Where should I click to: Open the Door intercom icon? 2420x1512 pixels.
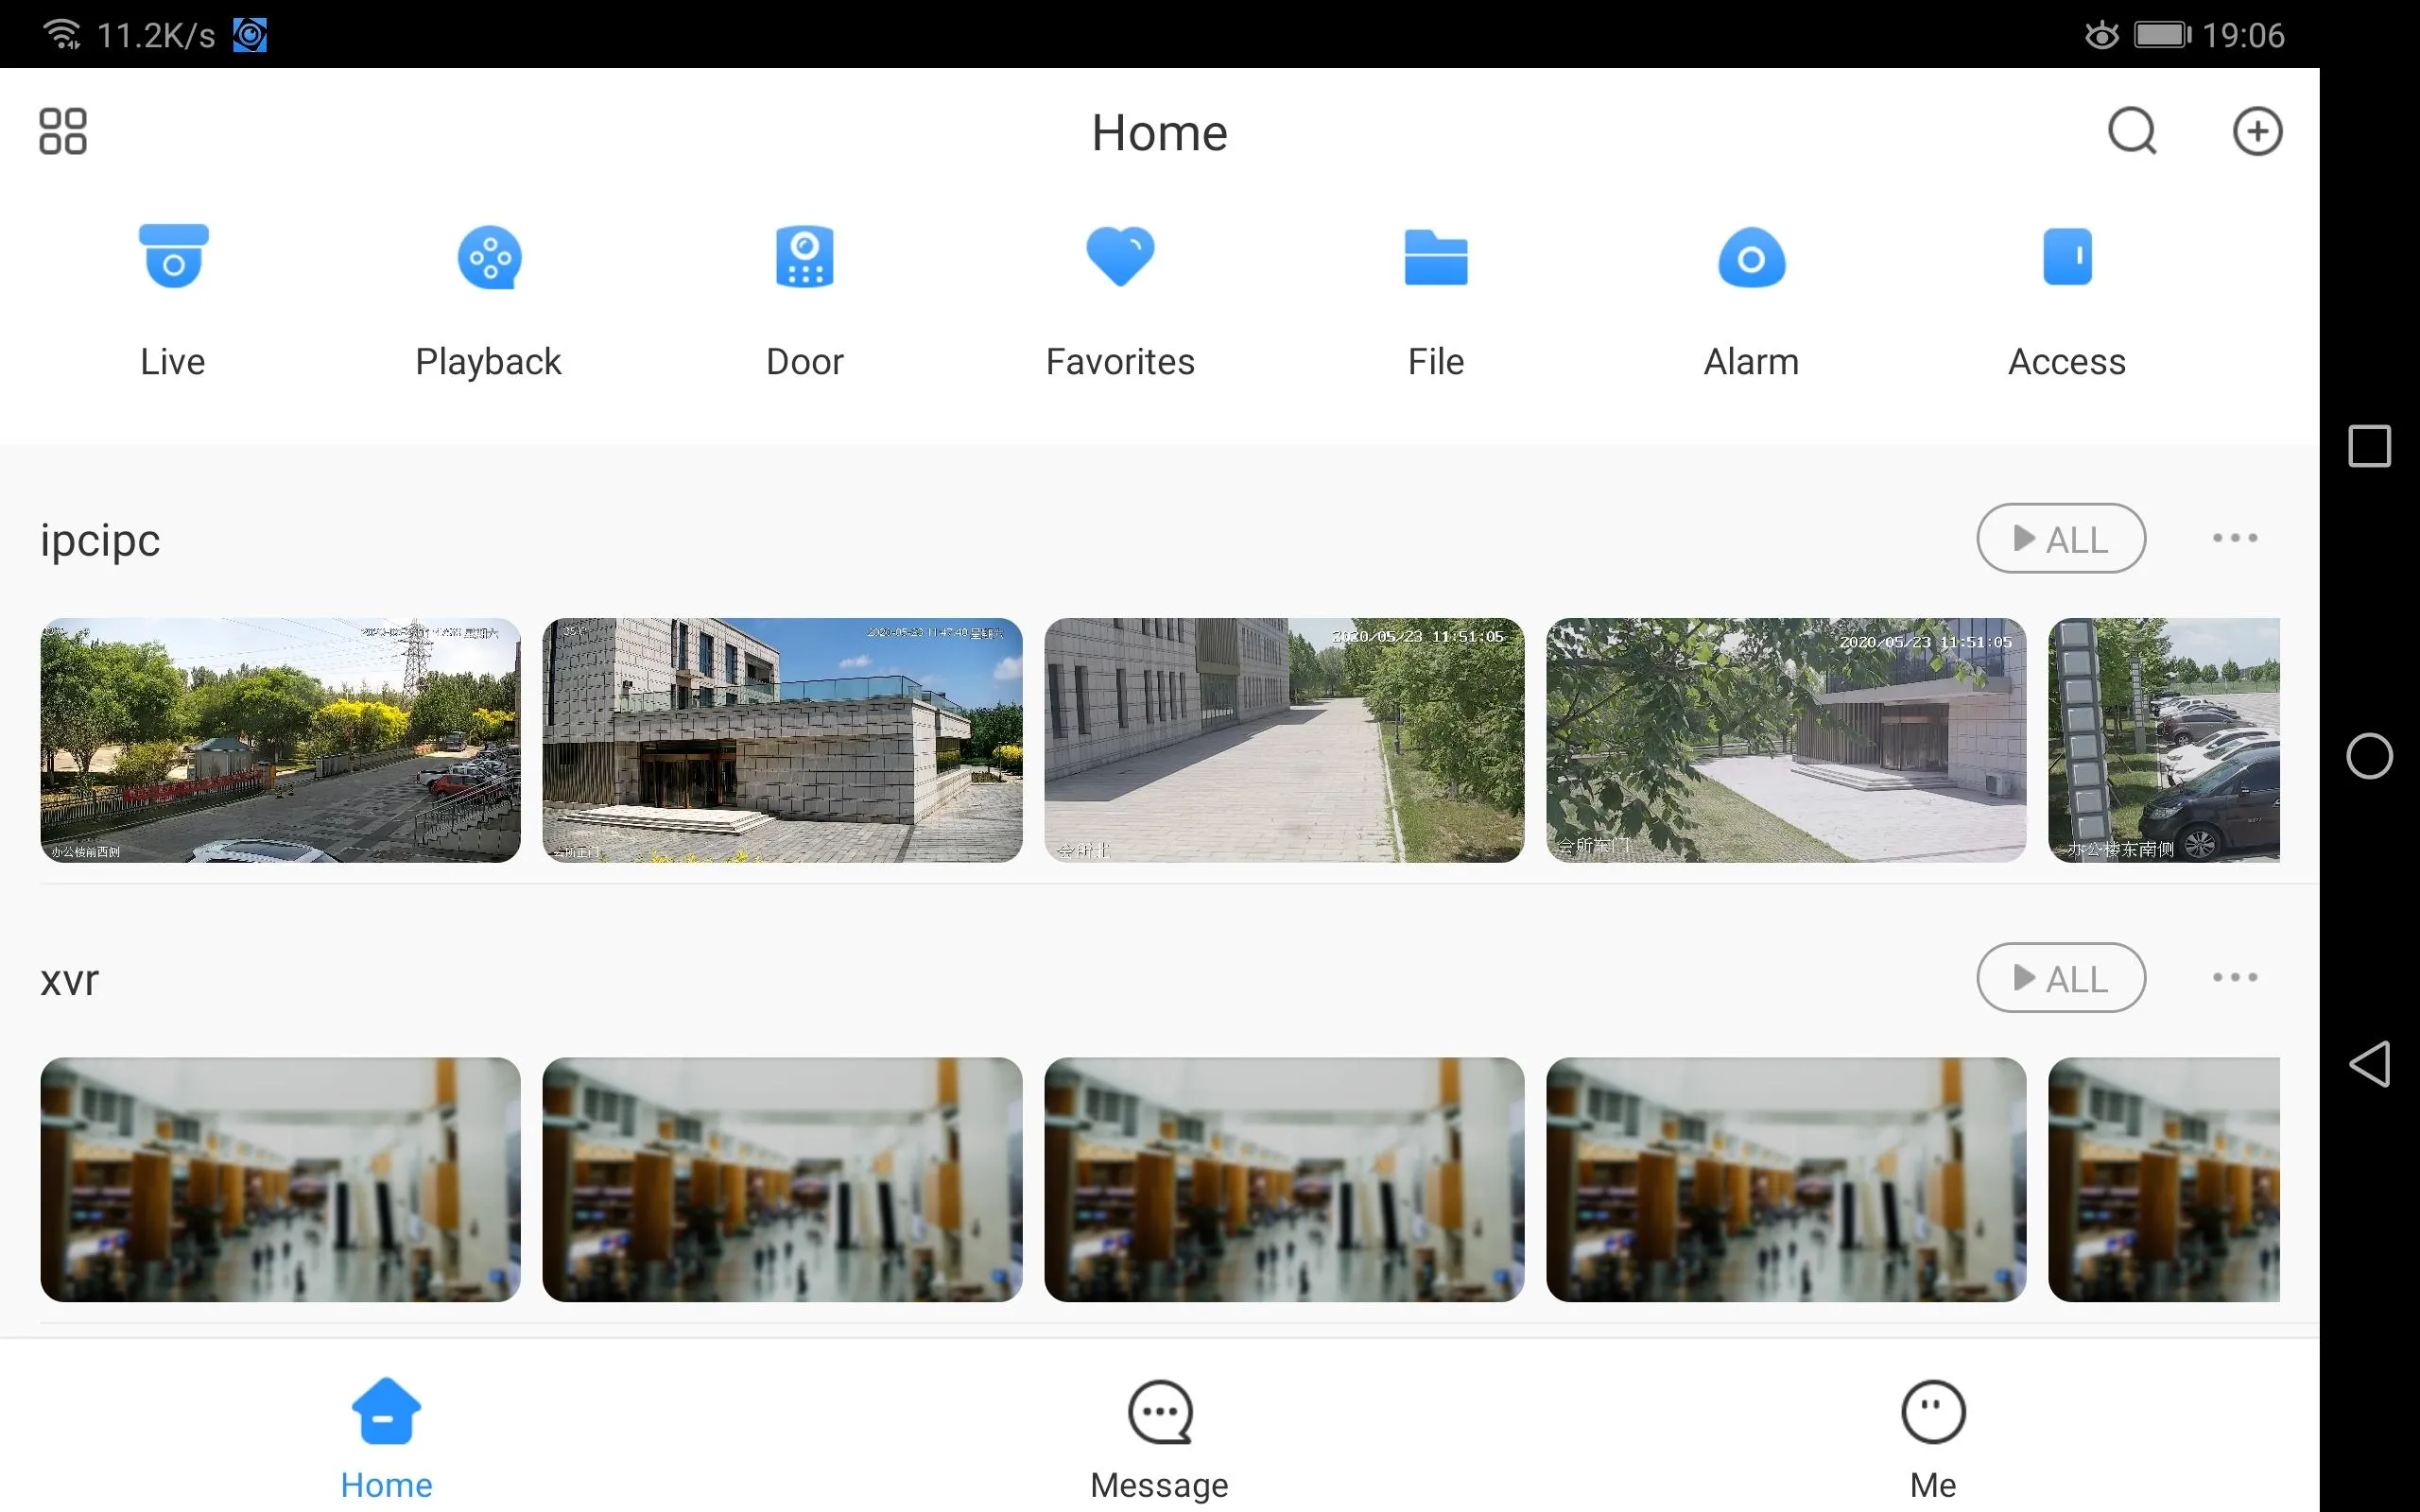(805, 257)
